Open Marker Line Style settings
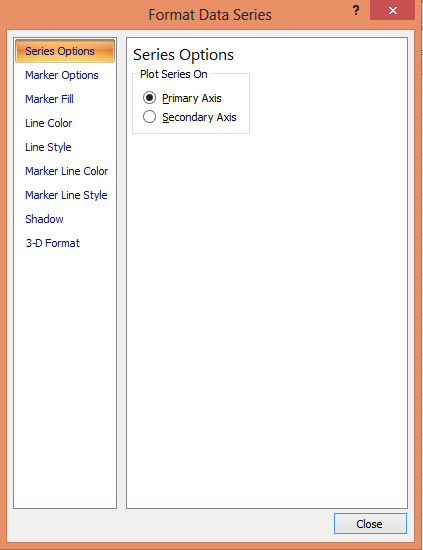The image size is (423, 550). pos(66,195)
